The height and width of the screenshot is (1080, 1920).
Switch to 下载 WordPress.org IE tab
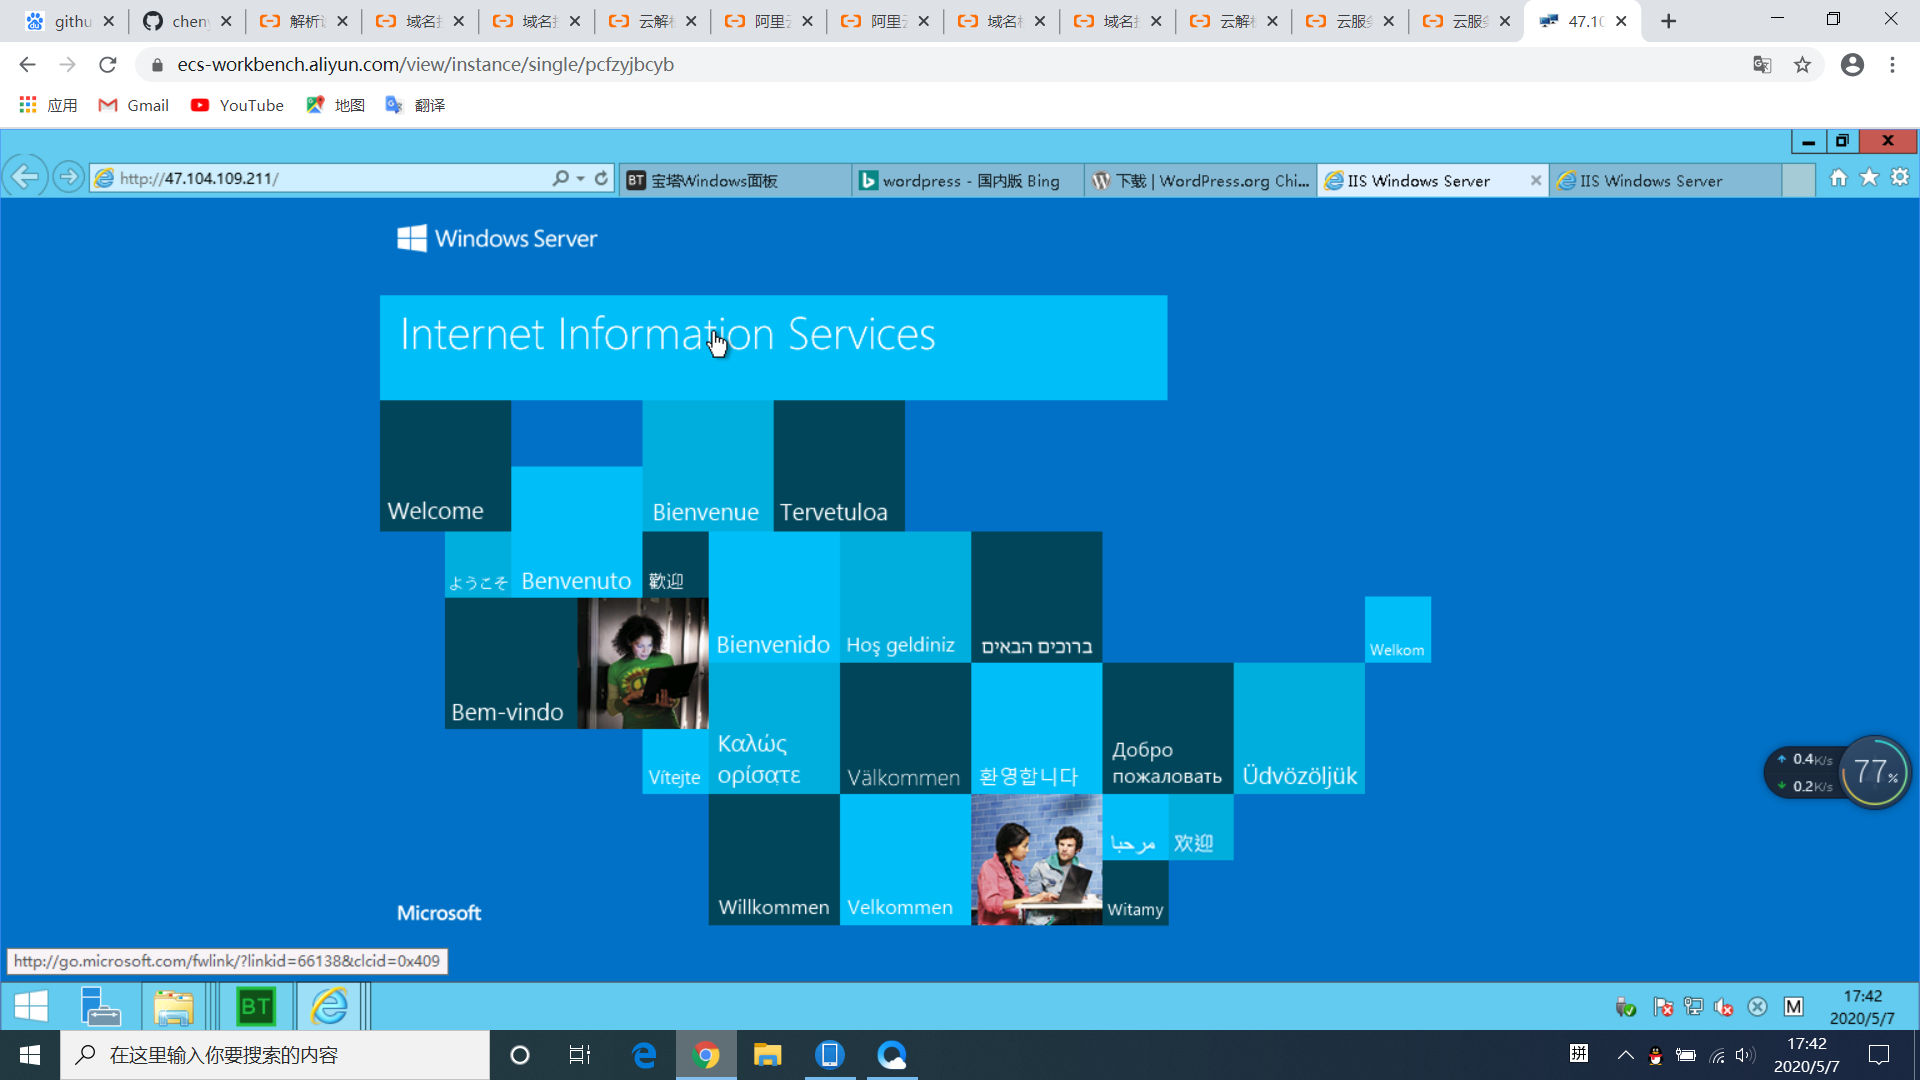[1200, 181]
